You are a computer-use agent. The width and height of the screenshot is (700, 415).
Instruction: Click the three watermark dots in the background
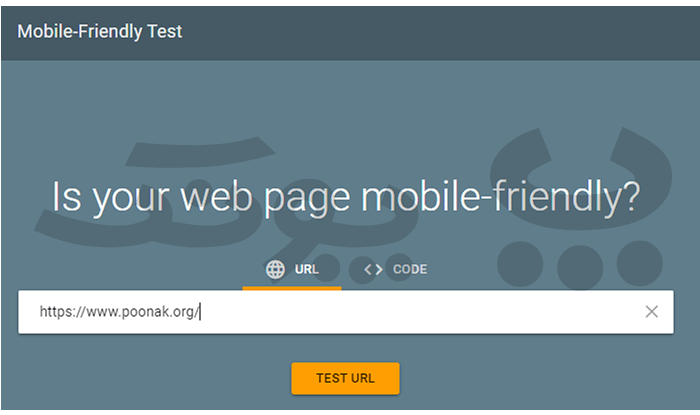point(580,265)
